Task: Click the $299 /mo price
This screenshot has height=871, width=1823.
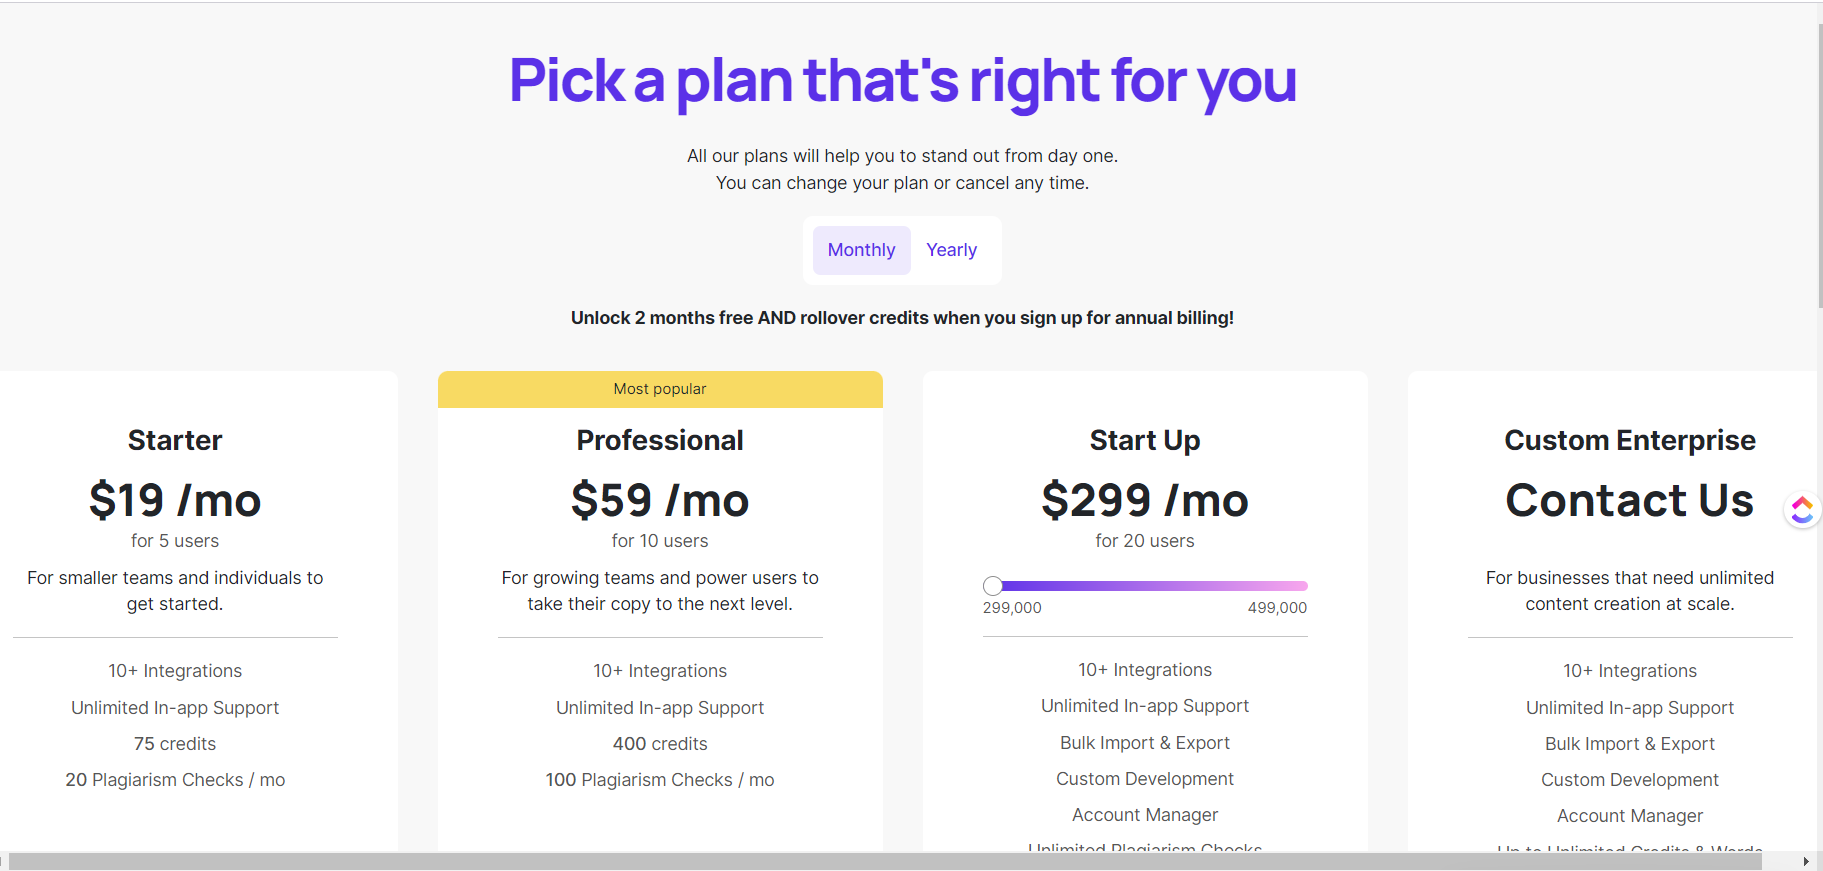Action: (1145, 500)
